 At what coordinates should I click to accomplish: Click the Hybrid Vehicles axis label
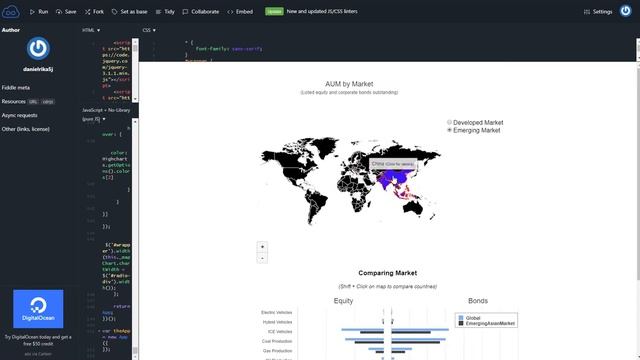click(x=278, y=322)
